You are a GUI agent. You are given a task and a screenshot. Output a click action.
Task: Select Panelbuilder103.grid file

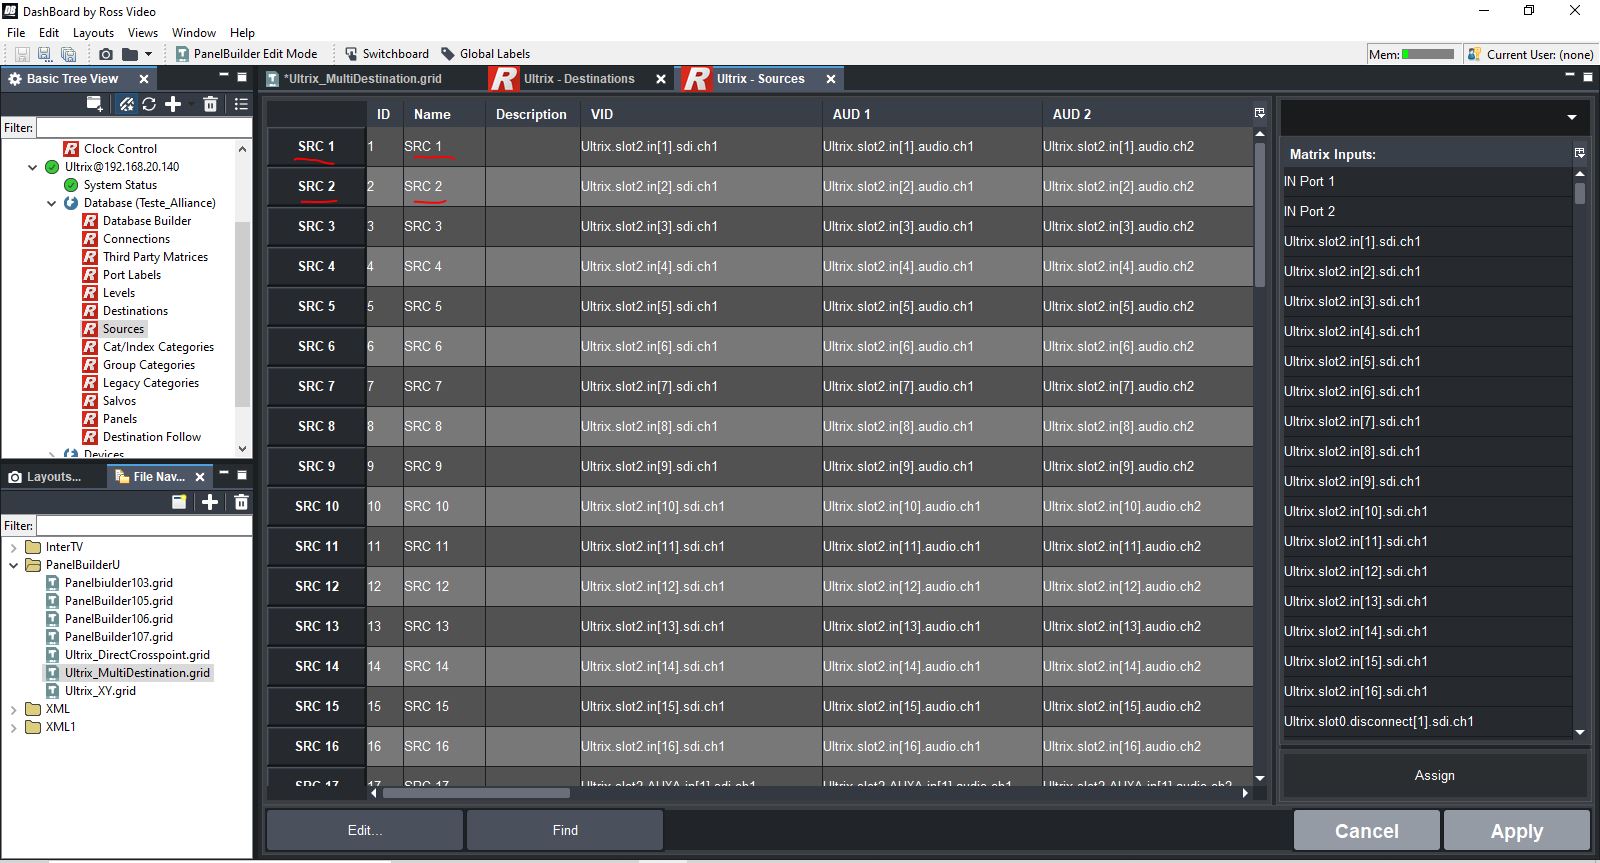(x=118, y=583)
